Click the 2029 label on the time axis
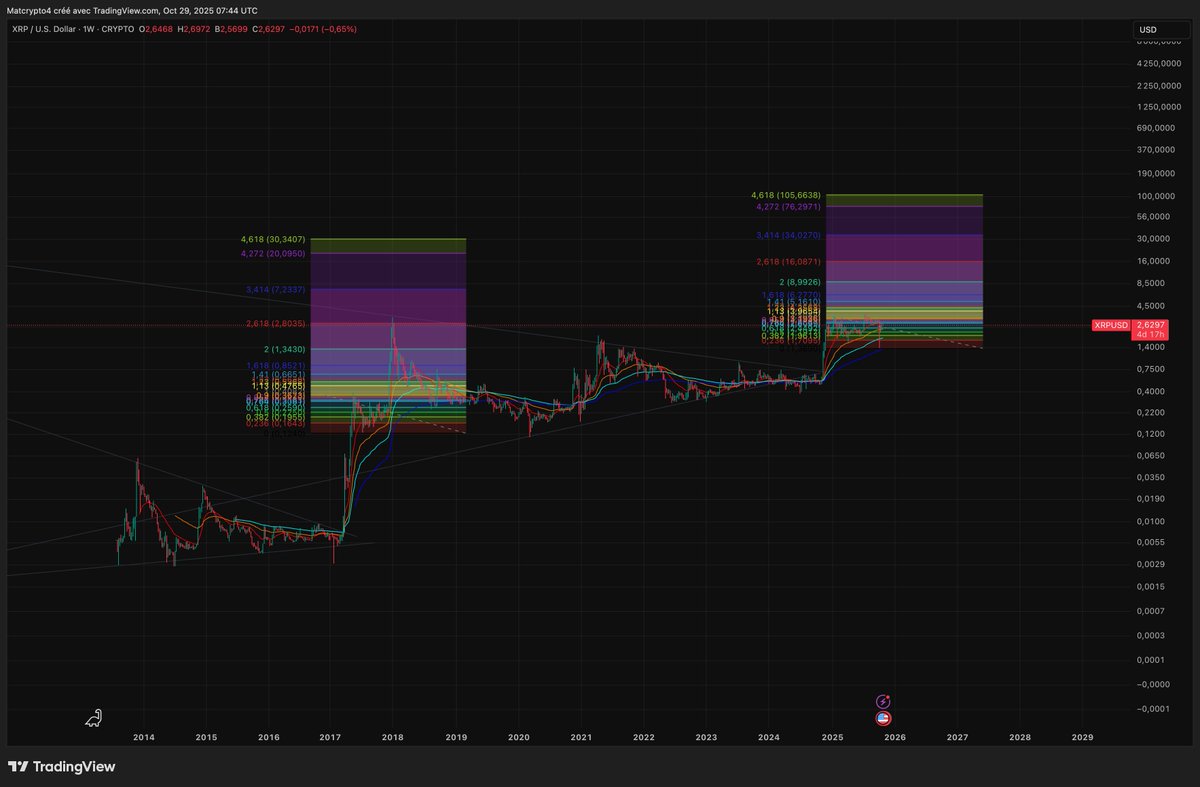Viewport: 1200px width, 787px height. tap(1082, 737)
